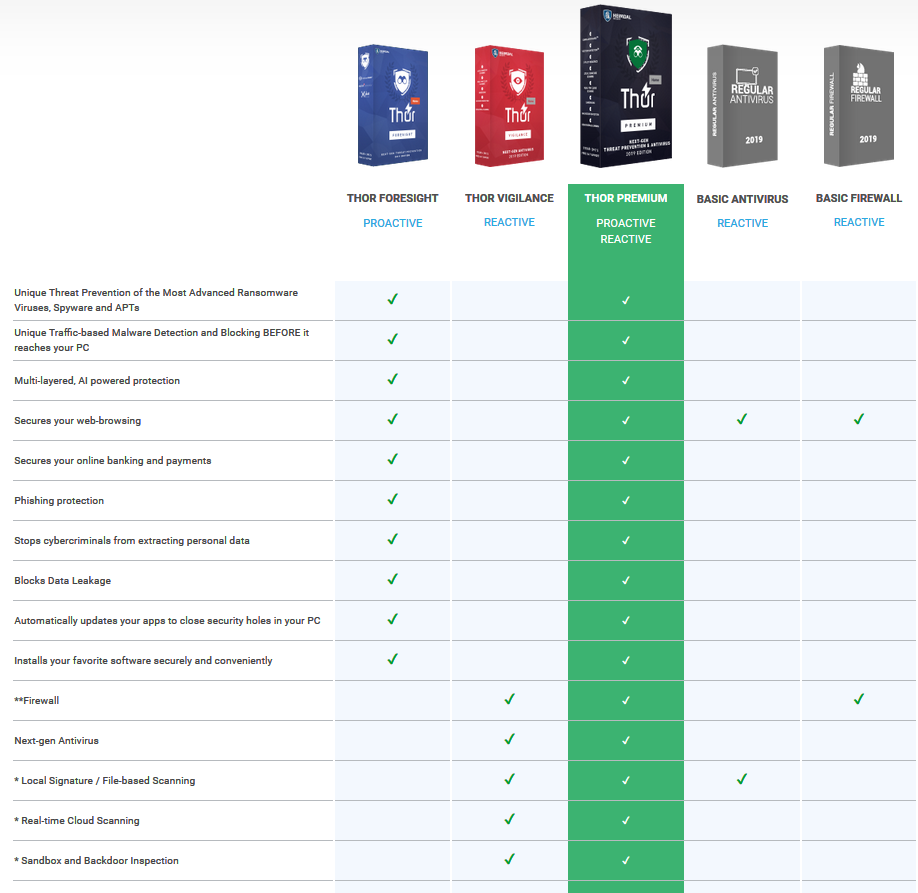Click the Regular Antivirus gray box
Screen dimensions: 918x893
pyautogui.click(x=742, y=105)
